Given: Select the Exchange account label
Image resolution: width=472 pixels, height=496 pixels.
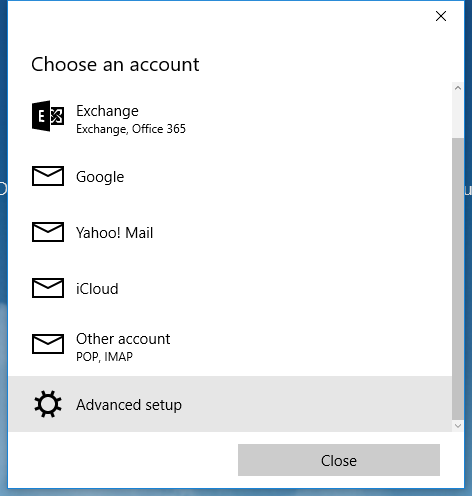Looking at the screenshot, I should 107,111.
